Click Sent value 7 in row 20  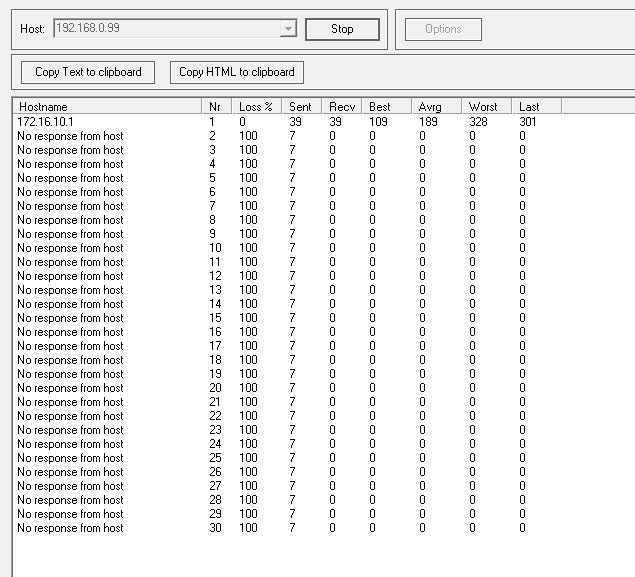[292, 388]
